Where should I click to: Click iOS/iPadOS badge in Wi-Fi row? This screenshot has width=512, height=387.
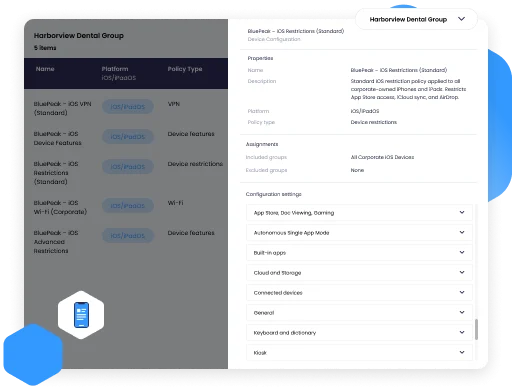point(128,206)
